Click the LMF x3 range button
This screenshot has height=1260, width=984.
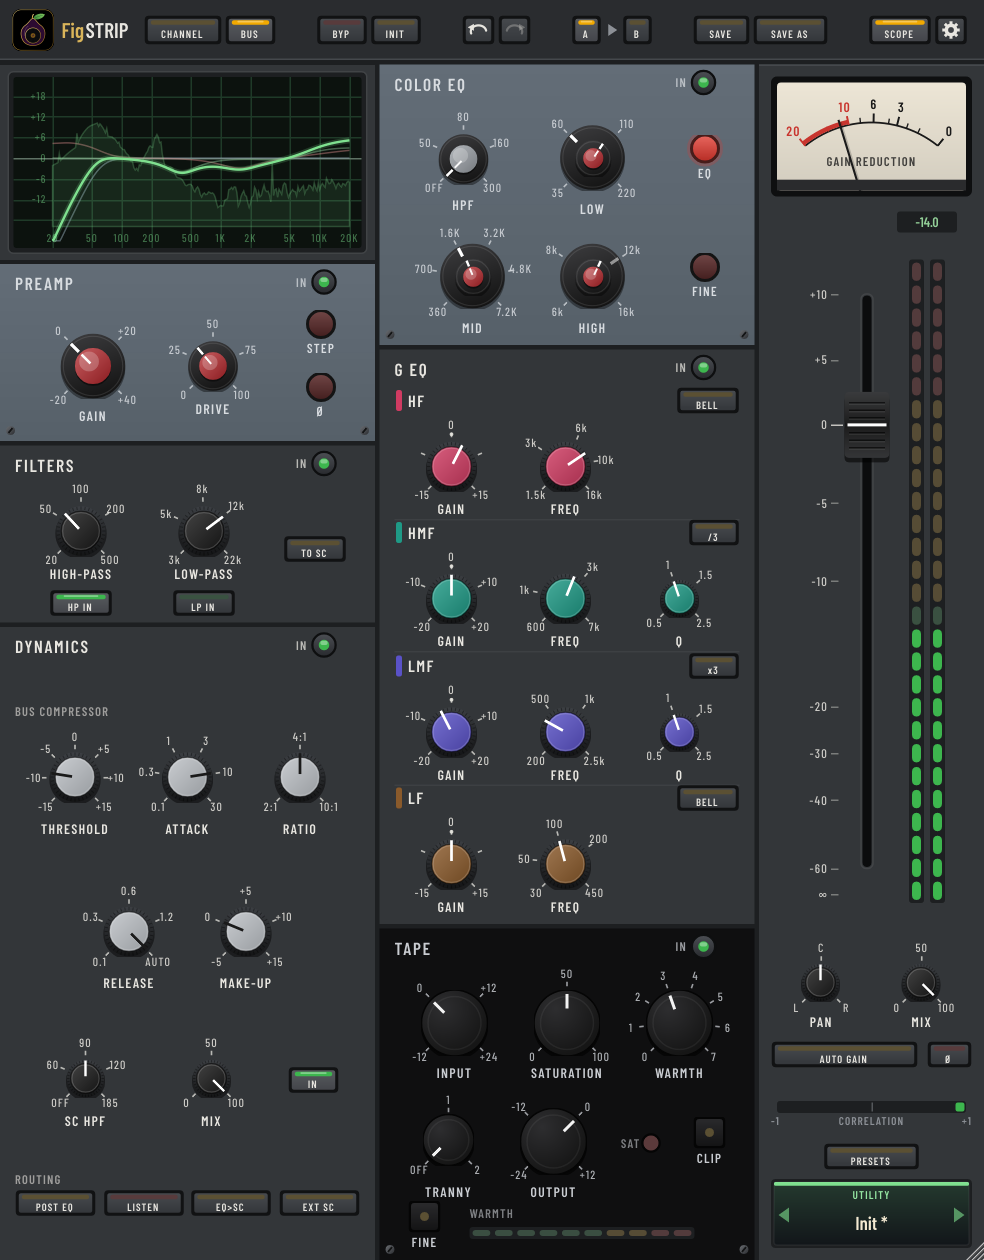pos(713,666)
